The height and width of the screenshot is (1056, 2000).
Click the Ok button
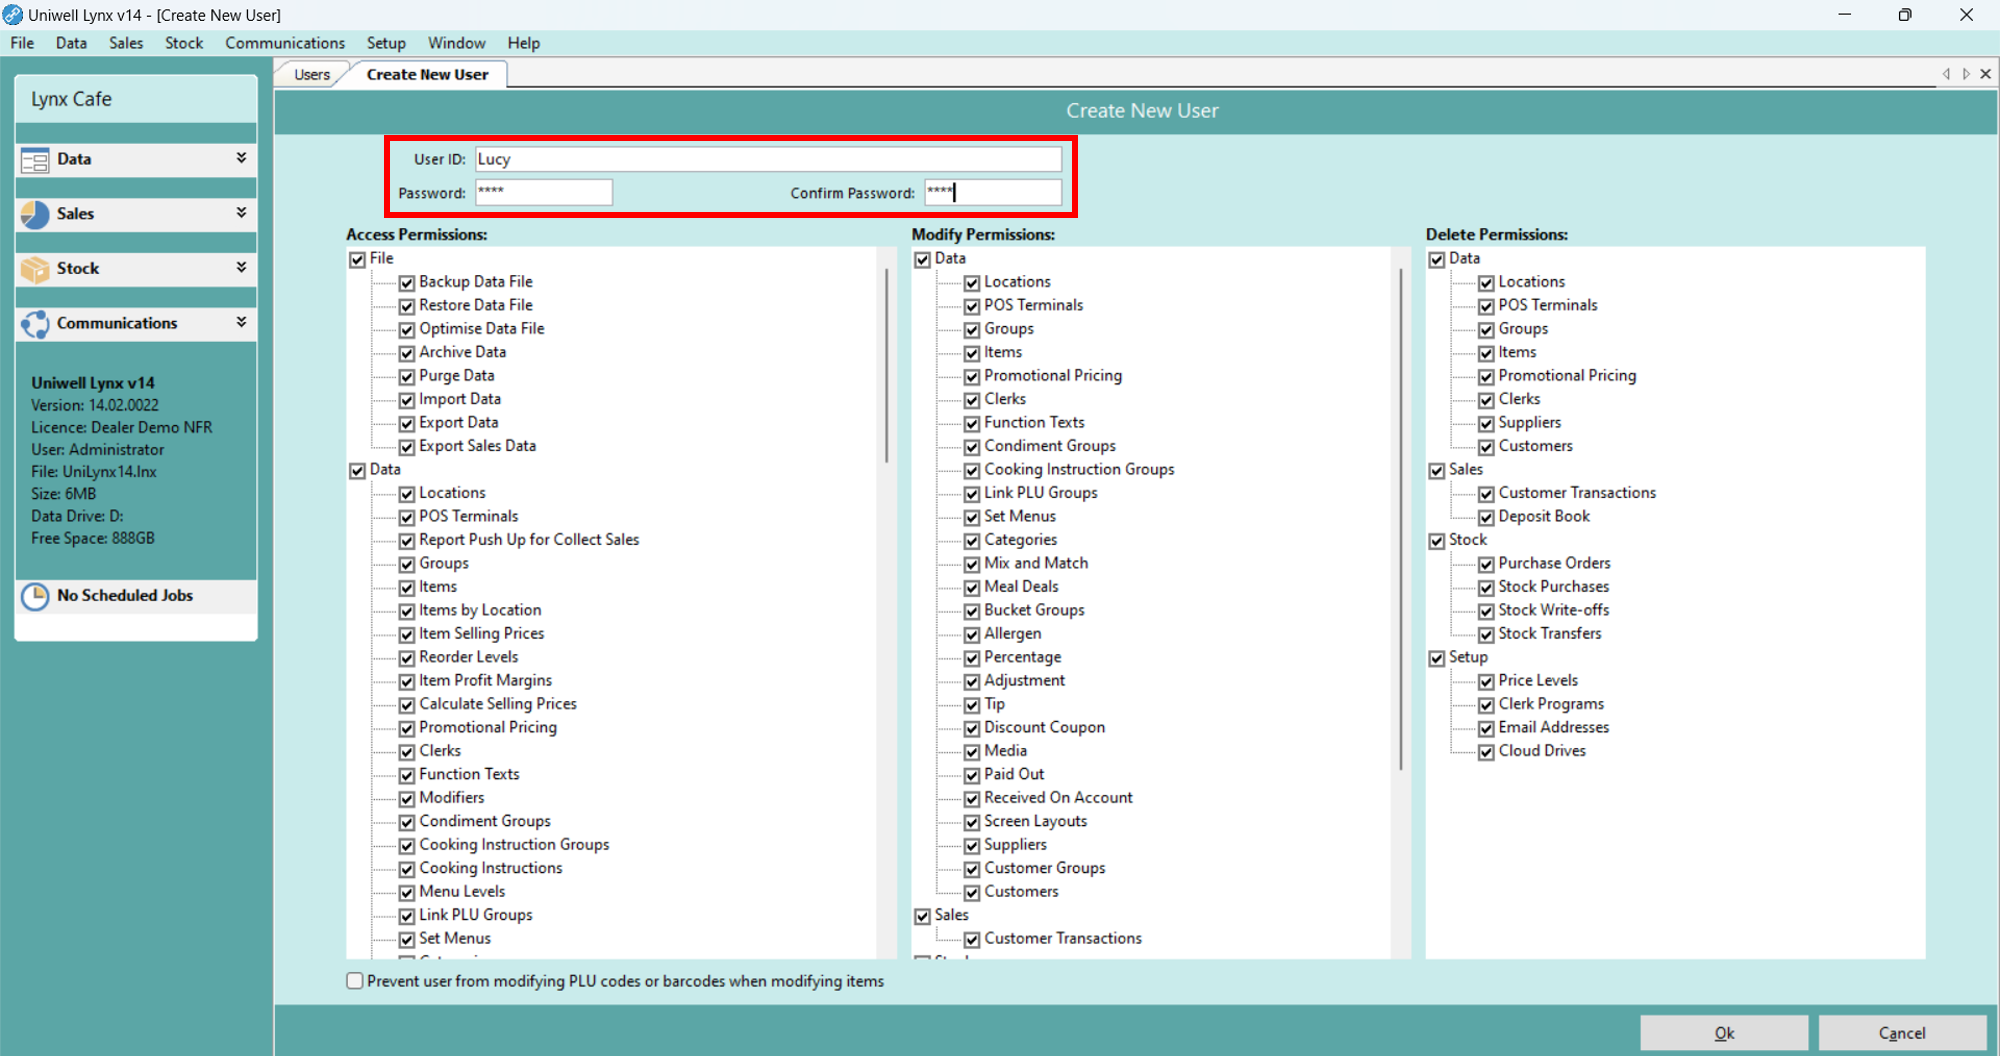pyautogui.click(x=1724, y=1033)
